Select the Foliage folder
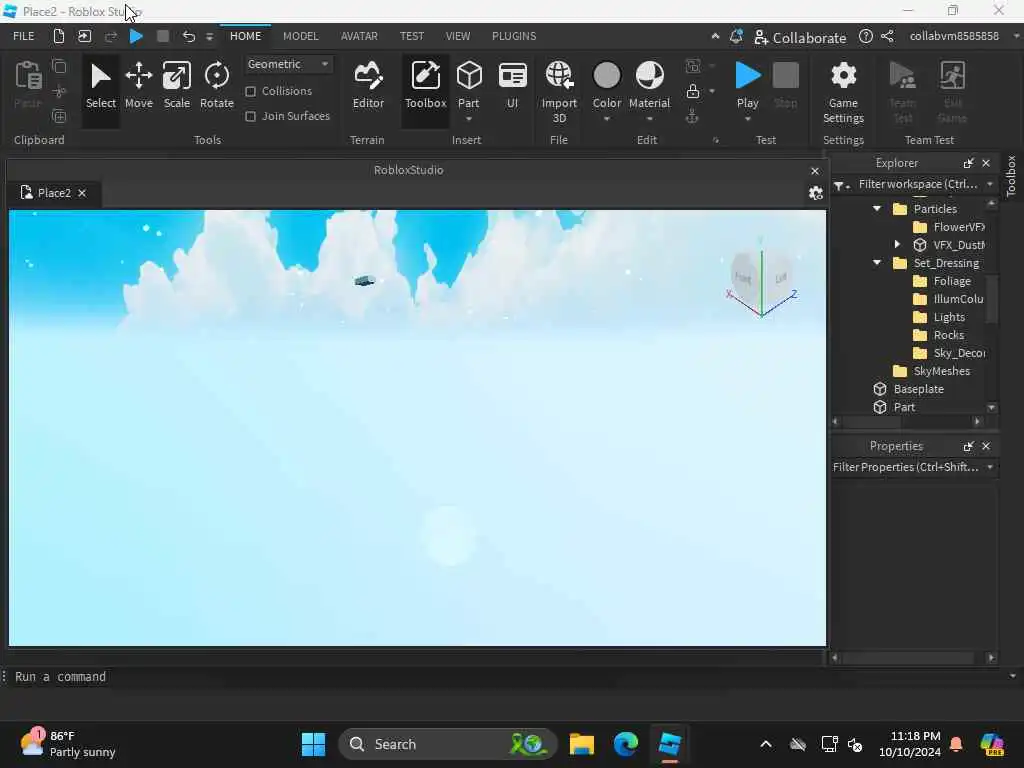The image size is (1024, 768). [952, 281]
